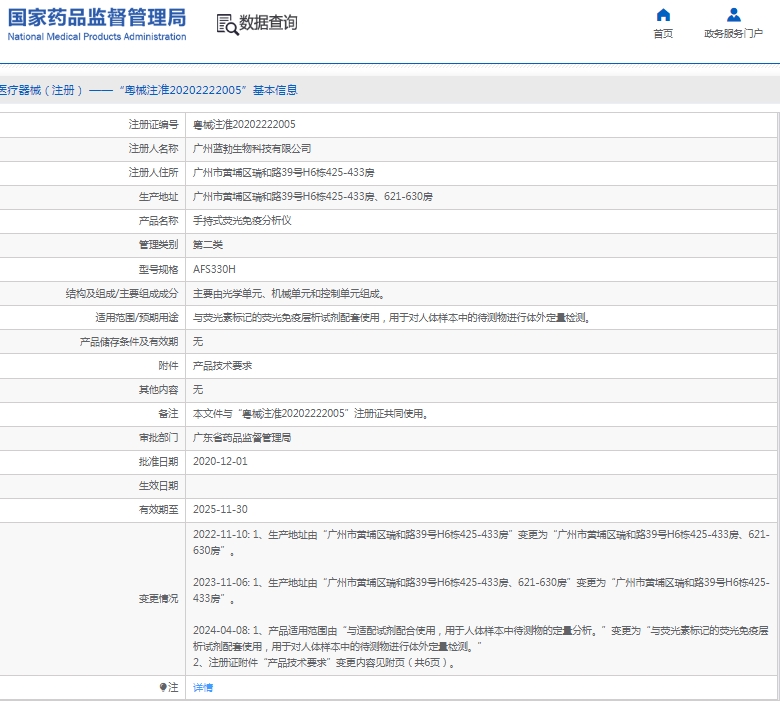
Task: Click the 产品储存条件及有效期 row label
Action: click(x=129, y=342)
